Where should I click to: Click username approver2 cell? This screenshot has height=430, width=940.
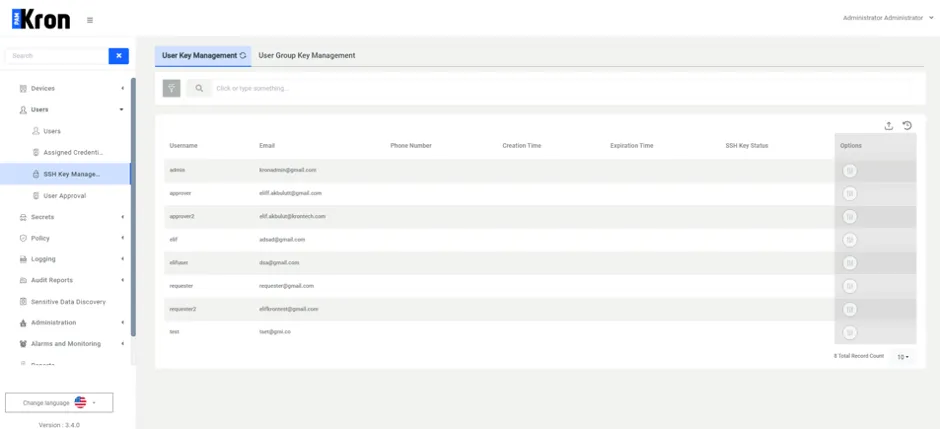tap(182, 216)
